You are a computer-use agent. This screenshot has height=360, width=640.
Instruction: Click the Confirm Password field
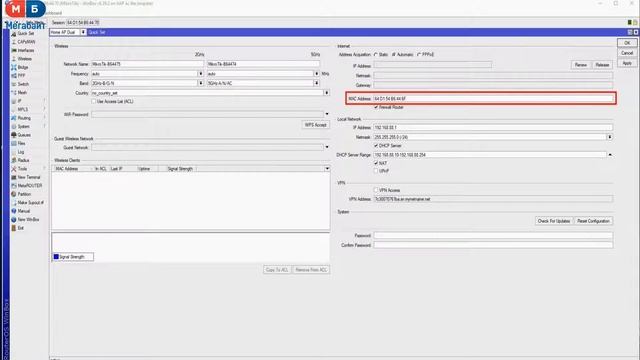(493, 245)
